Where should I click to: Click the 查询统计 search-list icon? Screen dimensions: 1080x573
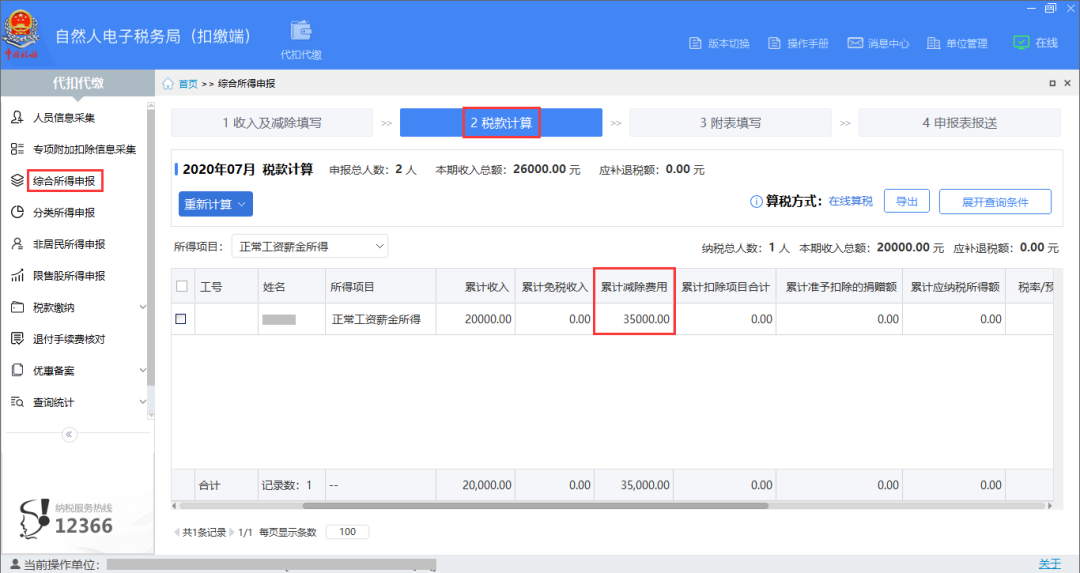(x=17, y=402)
